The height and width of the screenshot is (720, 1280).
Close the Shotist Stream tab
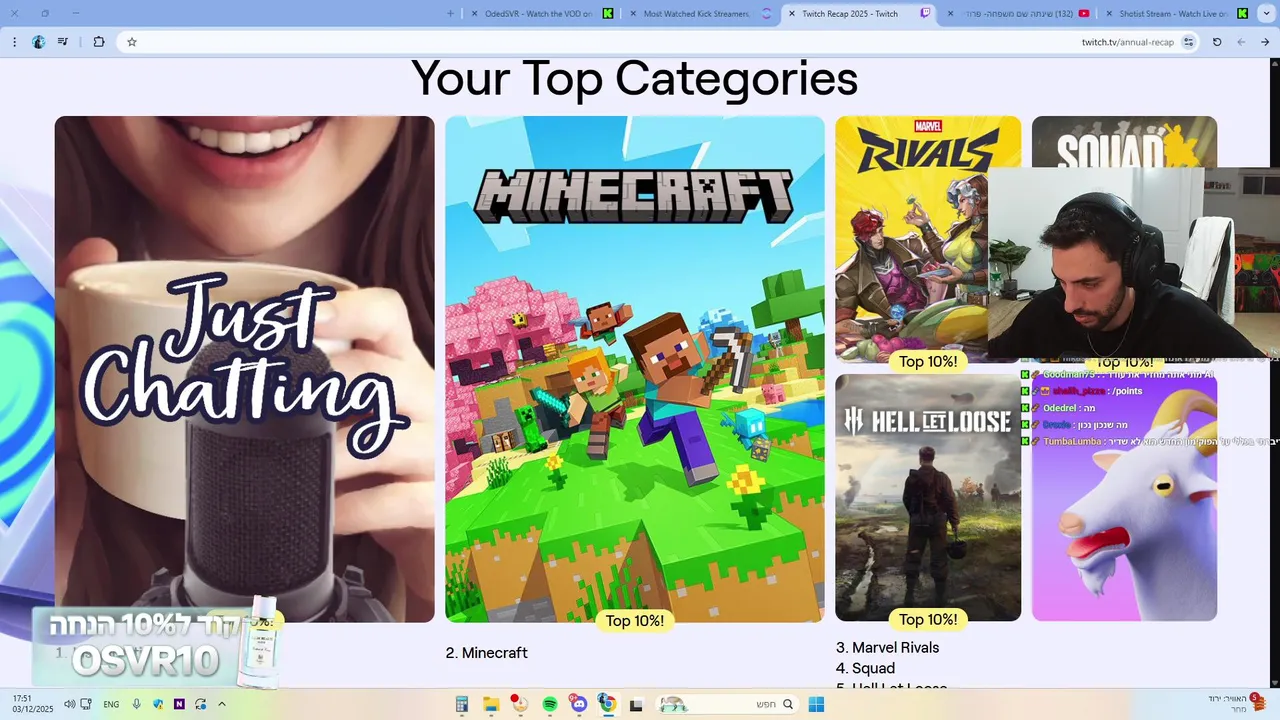1108,14
